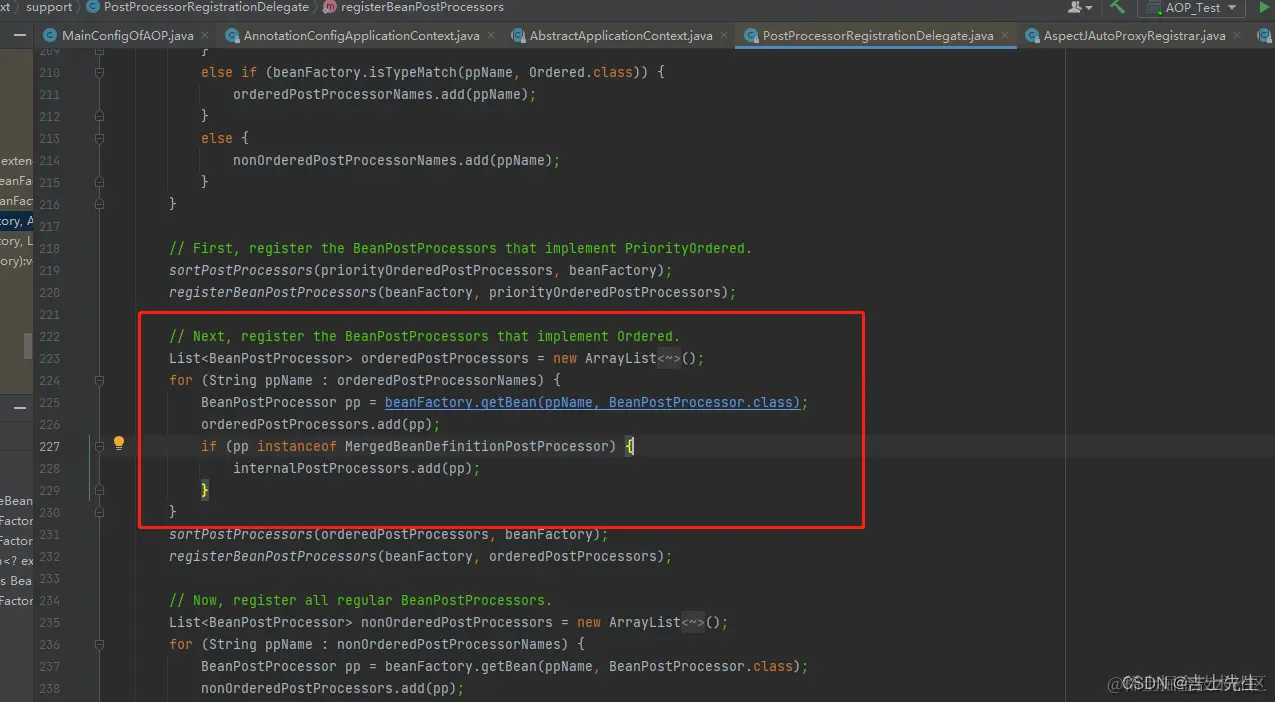1275x702 pixels.
Task: Click the class icon beside the PostProcessorRegistrationDelegate breadcrumb
Action: click(93, 7)
